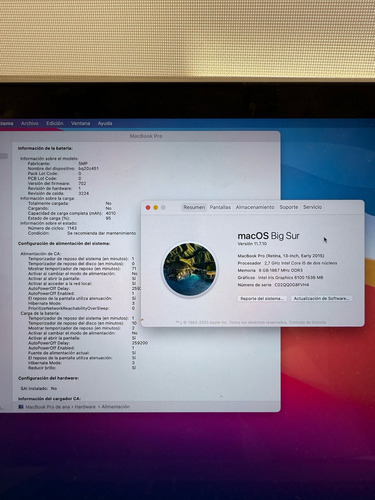Click the 'SAI instalado: No' row
Viewport: 375px width, 500px height.
click(39, 388)
